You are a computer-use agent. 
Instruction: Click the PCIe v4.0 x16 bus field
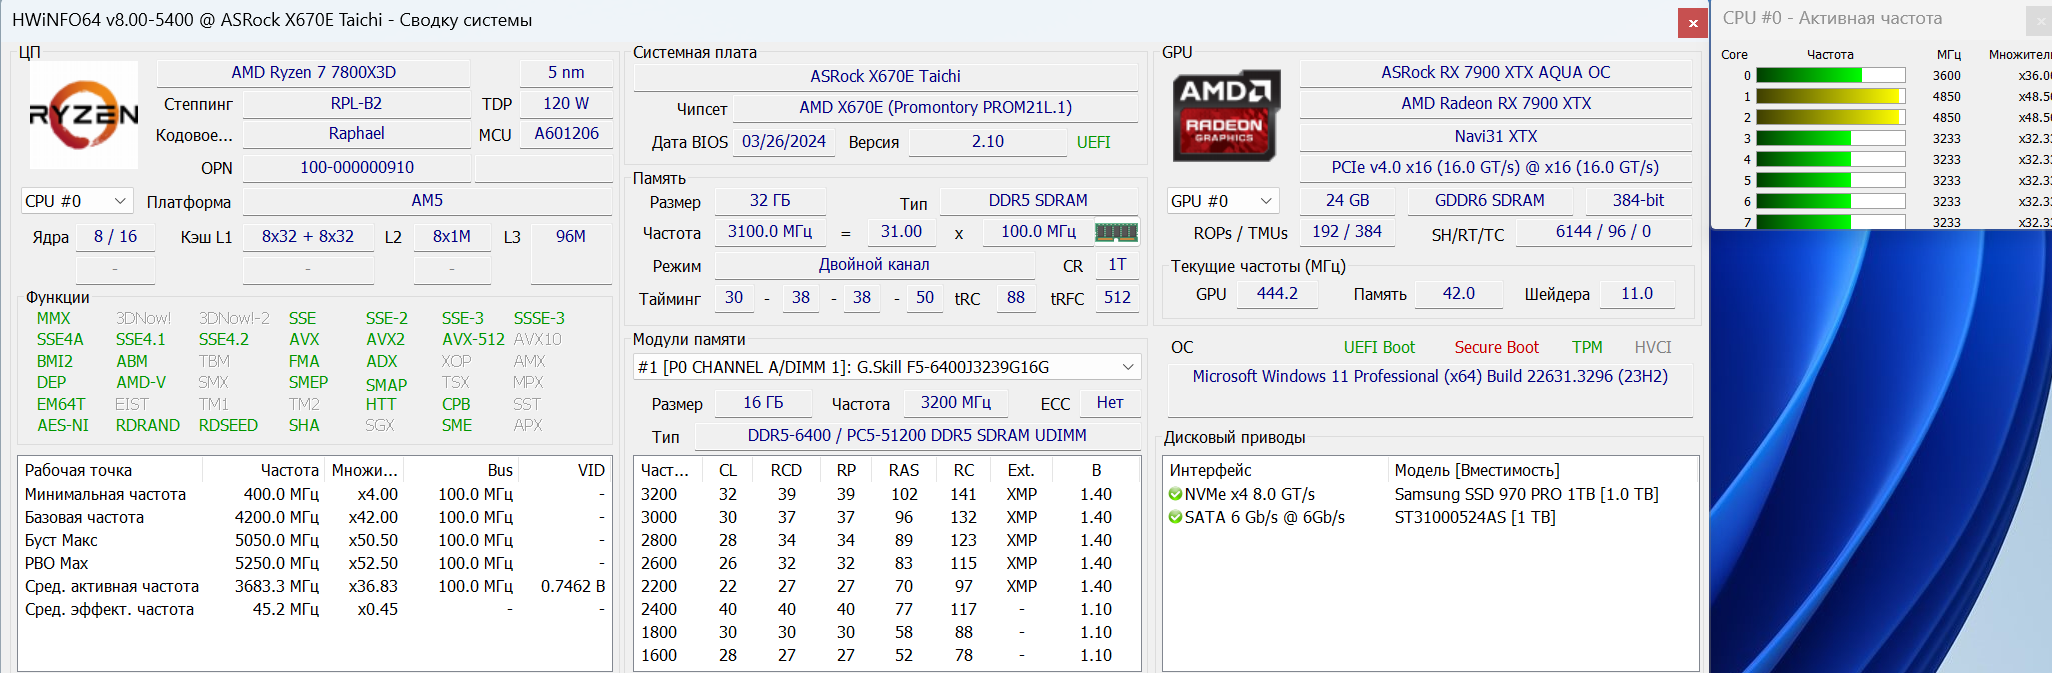click(1496, 167)
